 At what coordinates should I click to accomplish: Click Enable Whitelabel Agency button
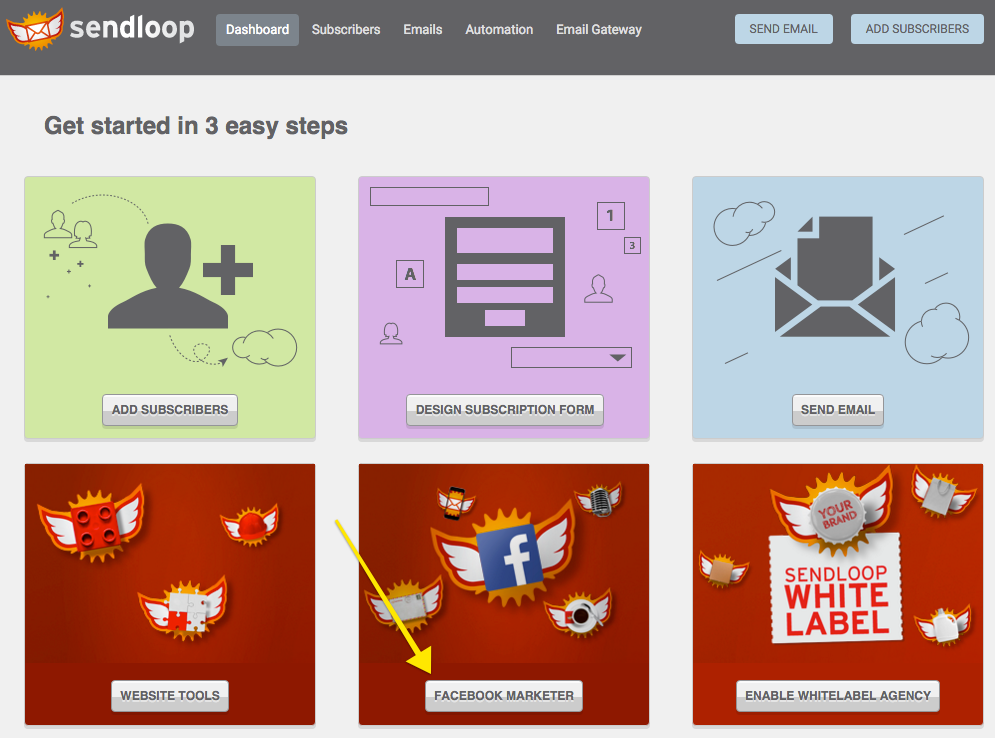[838, 696]
